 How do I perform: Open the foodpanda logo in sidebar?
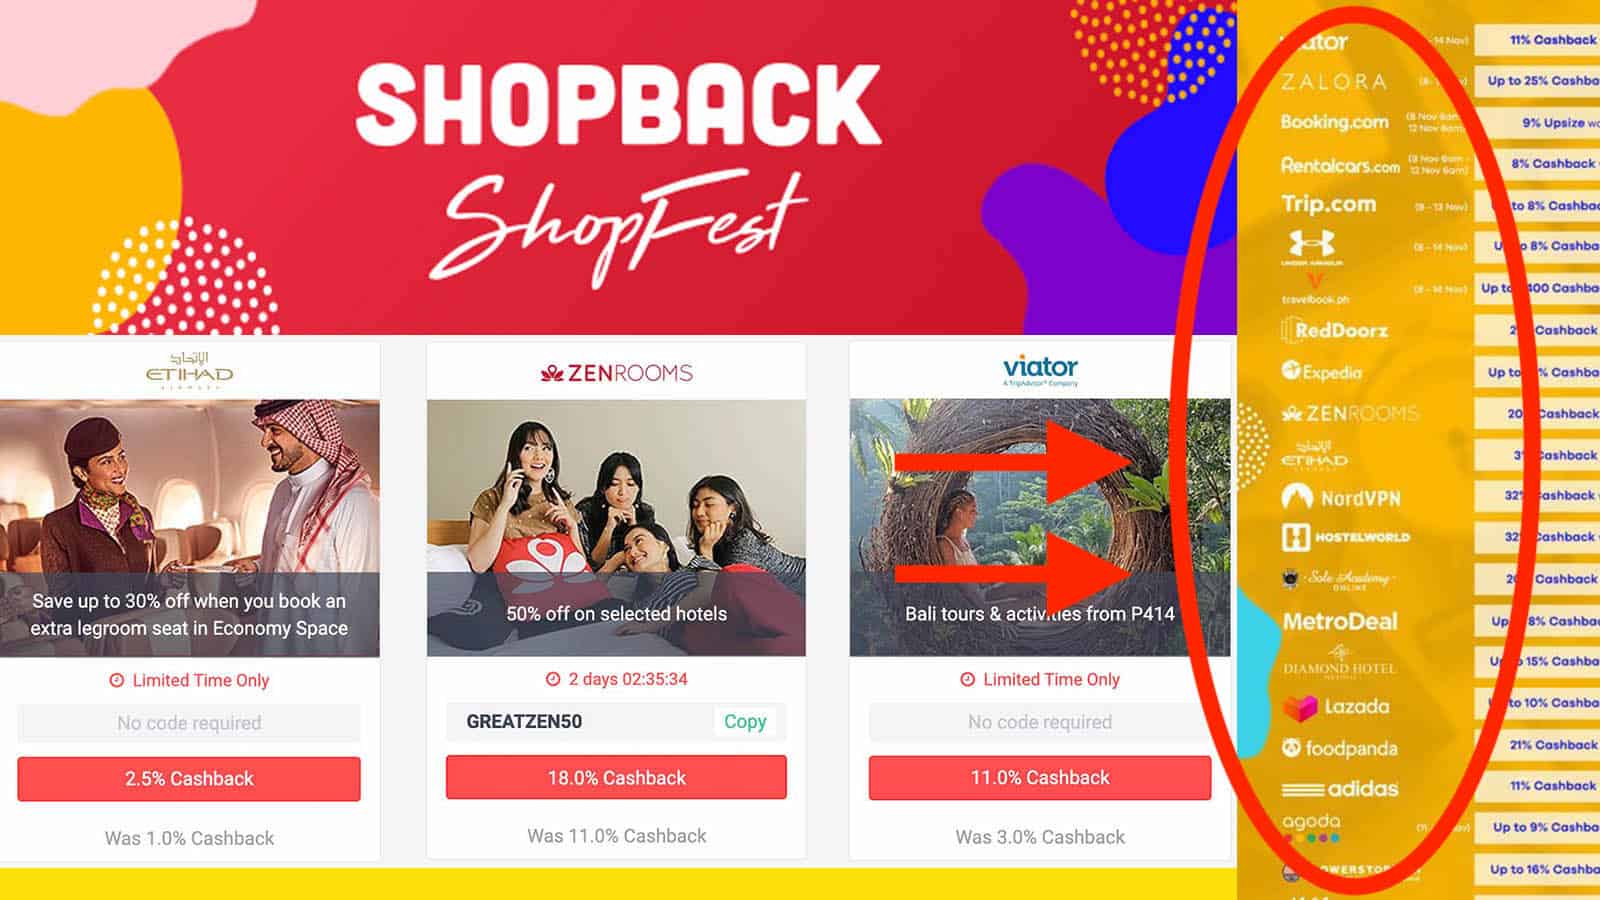pyautogui.click(x=1339, y=748)
